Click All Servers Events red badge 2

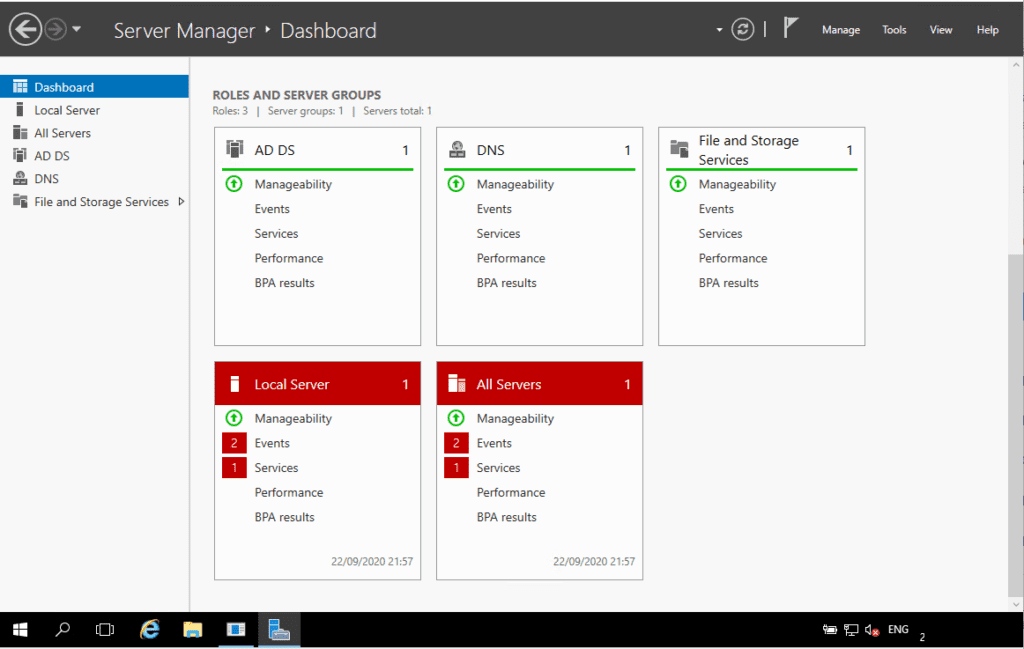click(x=456, y=443)
